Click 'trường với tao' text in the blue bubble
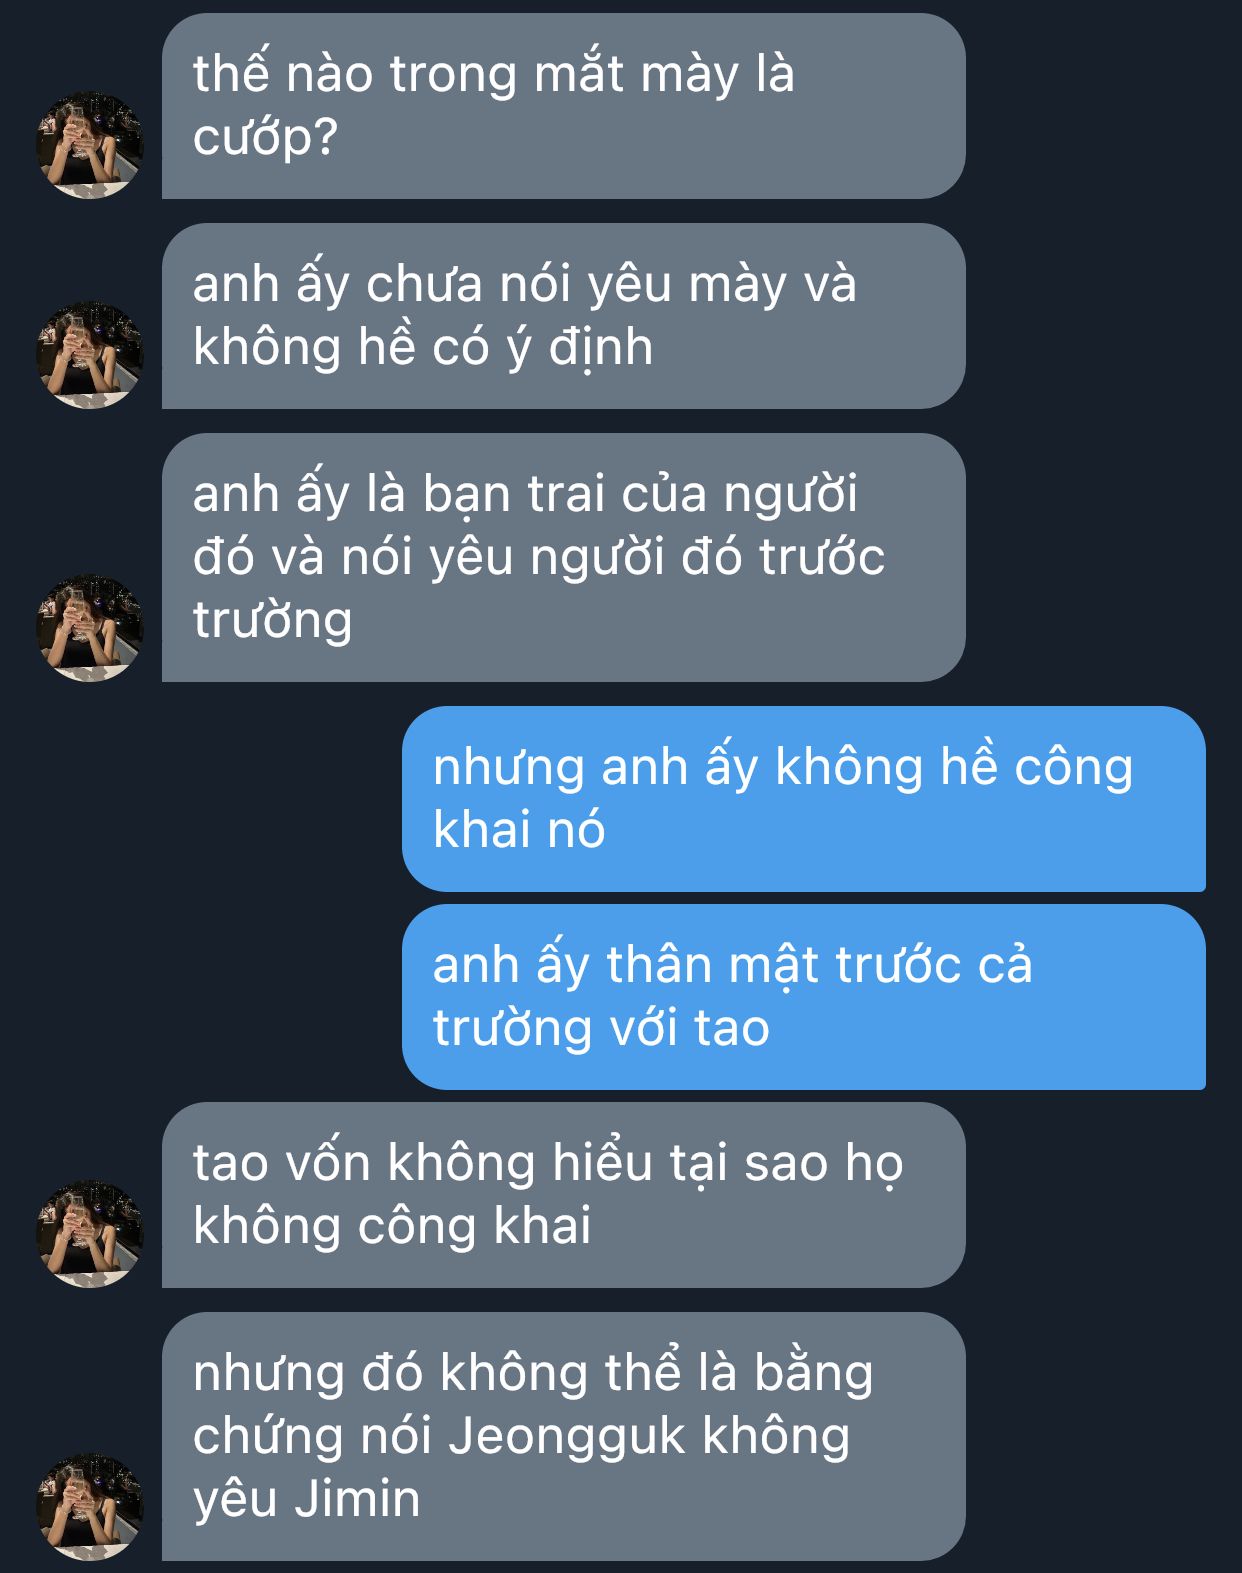 pyautogui.click(x=601, y=1029)
